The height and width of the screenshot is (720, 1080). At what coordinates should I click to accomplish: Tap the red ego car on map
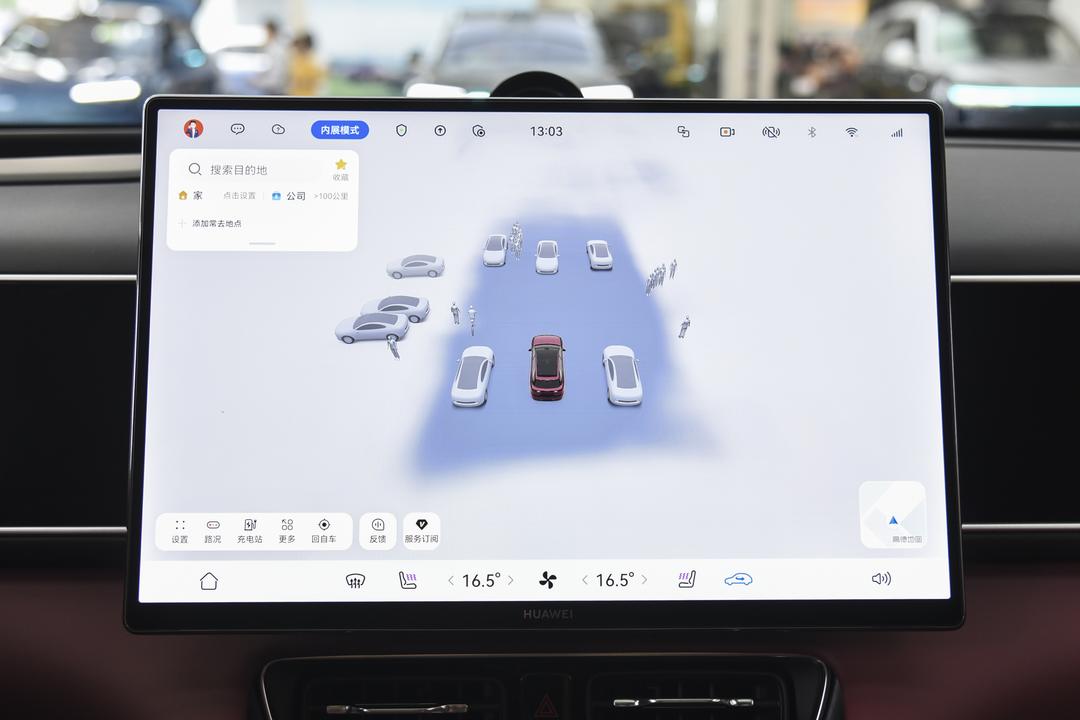[548, 367]
